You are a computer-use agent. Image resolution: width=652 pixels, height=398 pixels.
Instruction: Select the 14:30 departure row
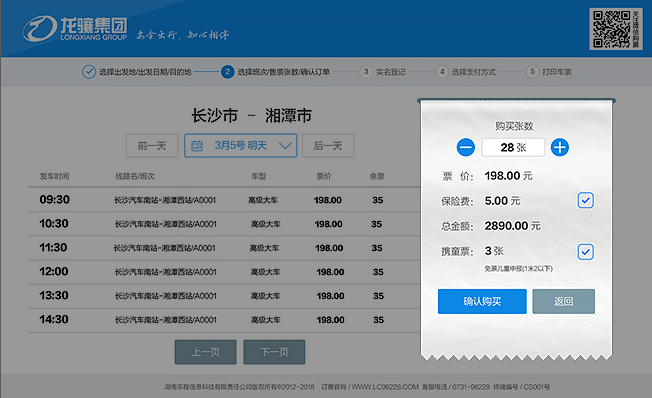[225, 320]
